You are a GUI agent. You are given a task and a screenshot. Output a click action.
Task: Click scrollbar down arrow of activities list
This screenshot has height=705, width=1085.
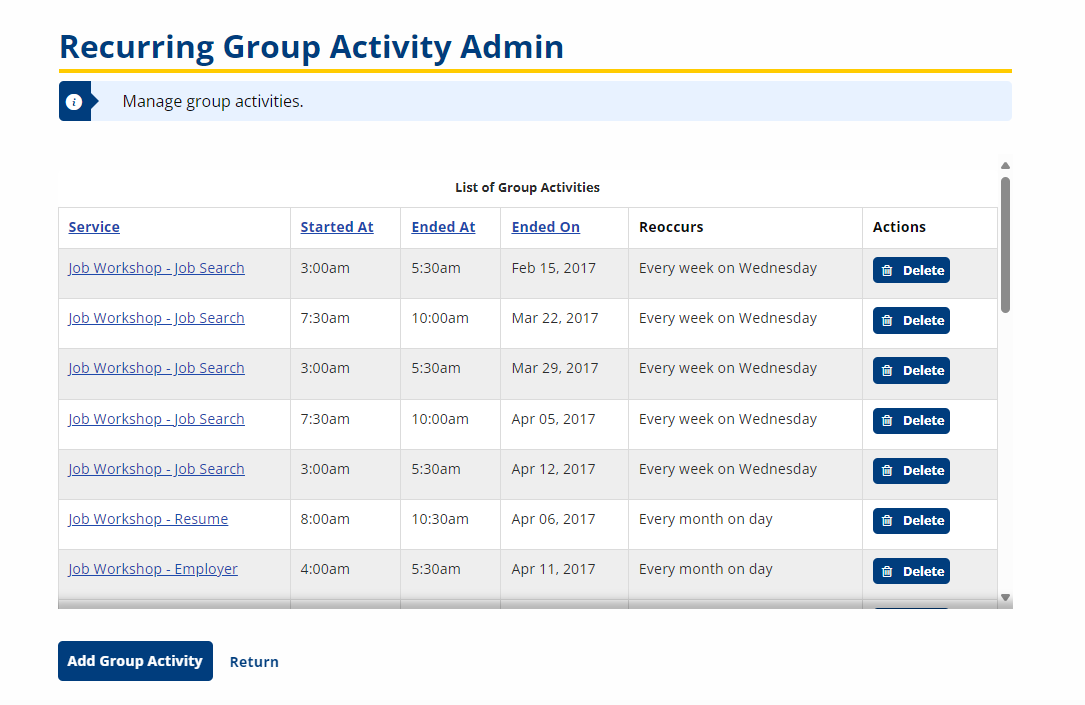click(x=1005, y=598)
